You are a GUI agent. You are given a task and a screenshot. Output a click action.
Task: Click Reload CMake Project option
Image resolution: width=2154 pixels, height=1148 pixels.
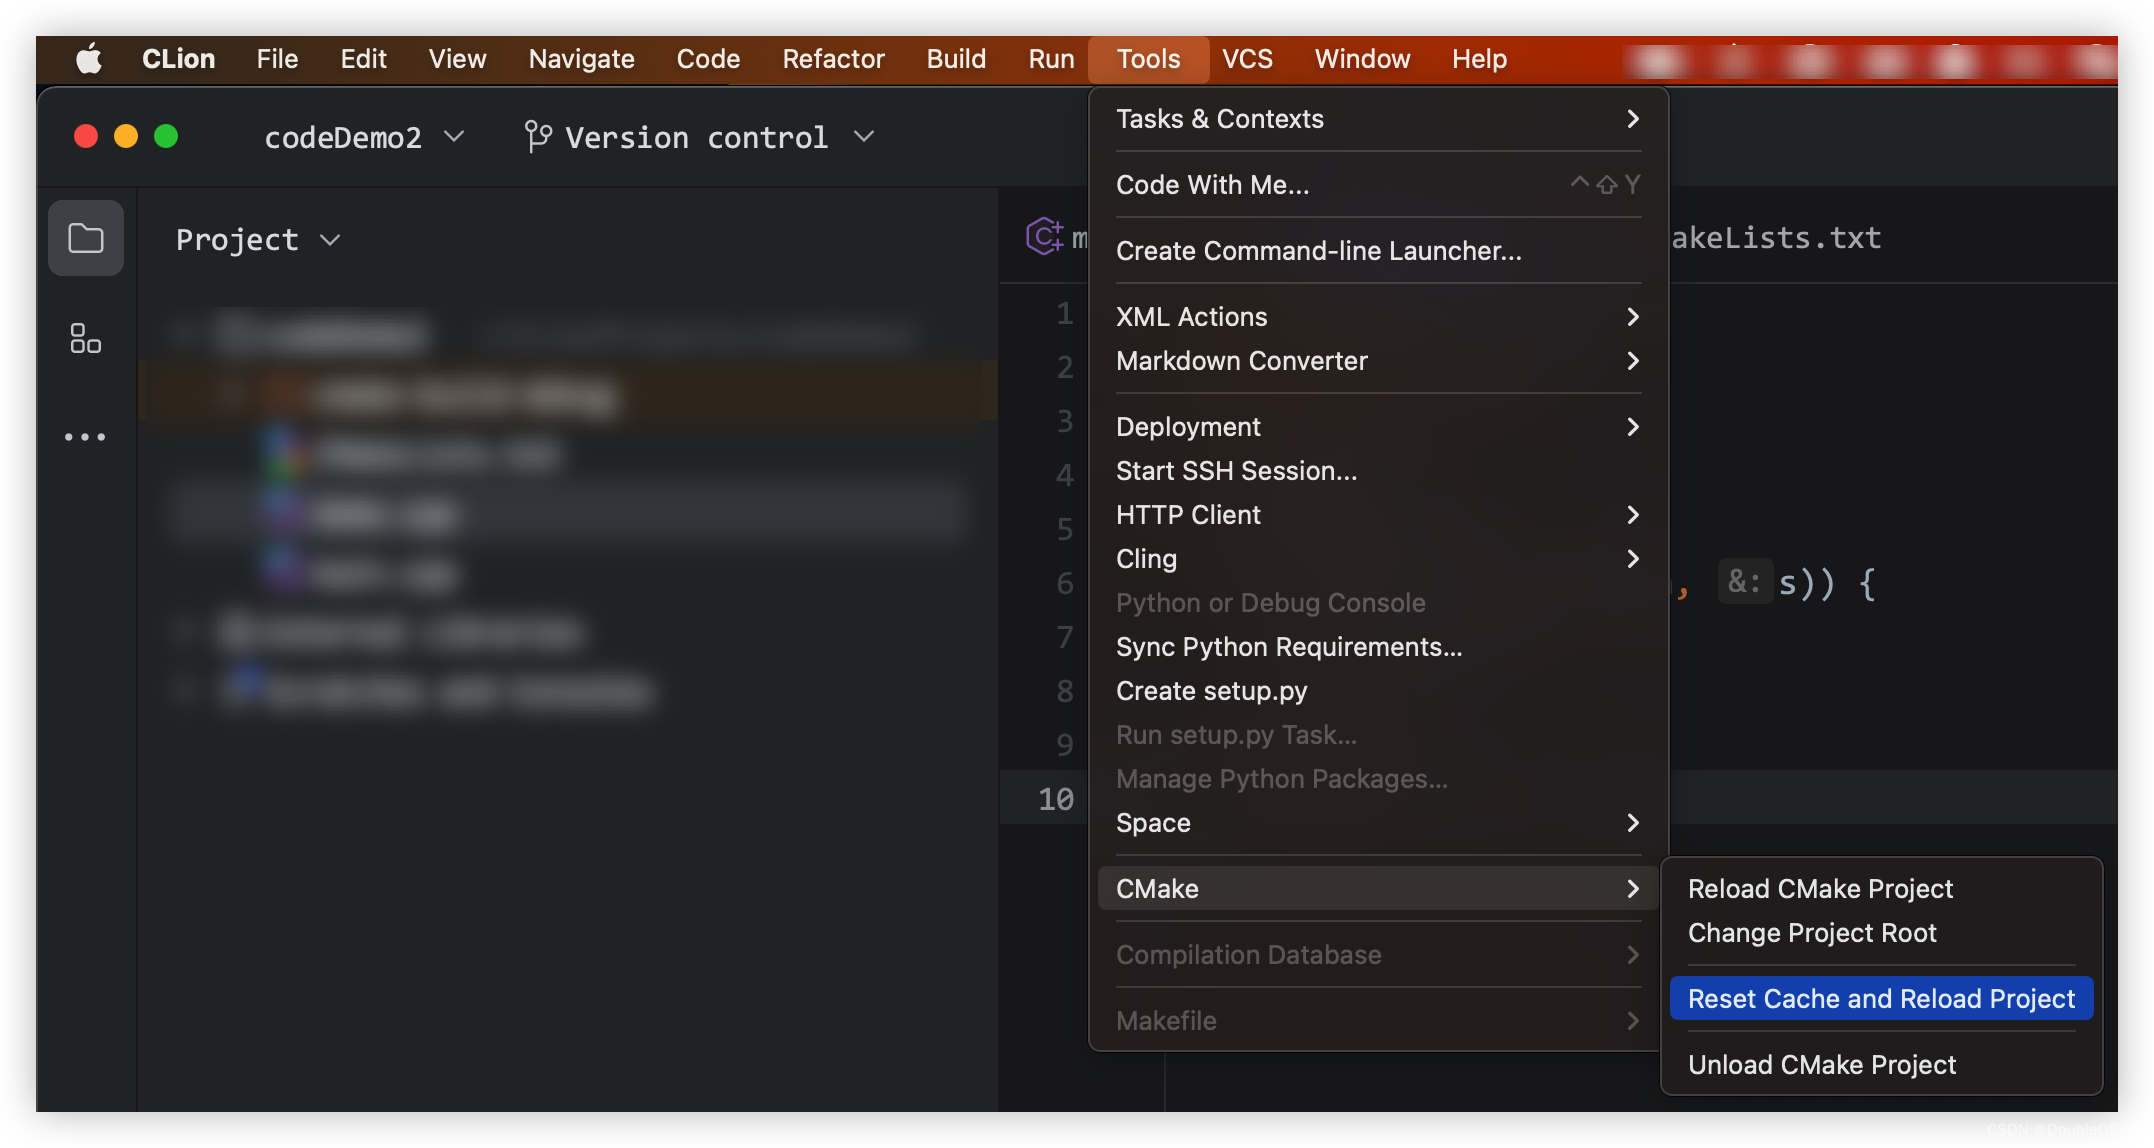click(x=1821, y=889)
